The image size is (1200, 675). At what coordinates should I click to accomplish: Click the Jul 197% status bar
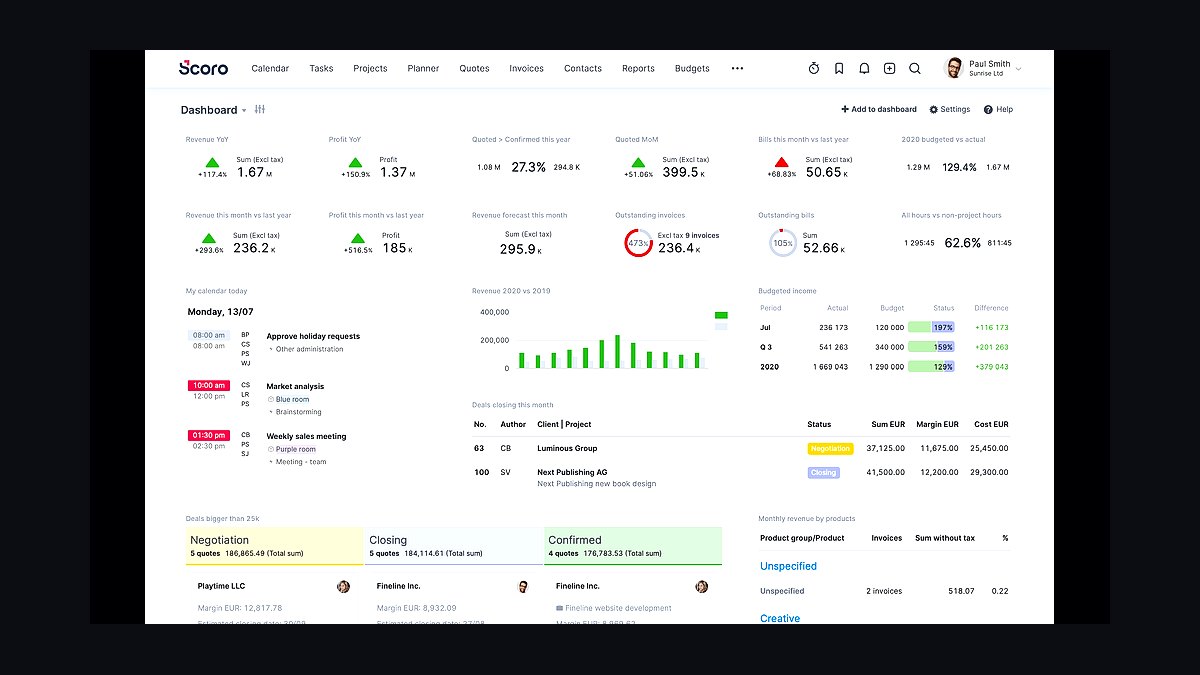point(931,327)
